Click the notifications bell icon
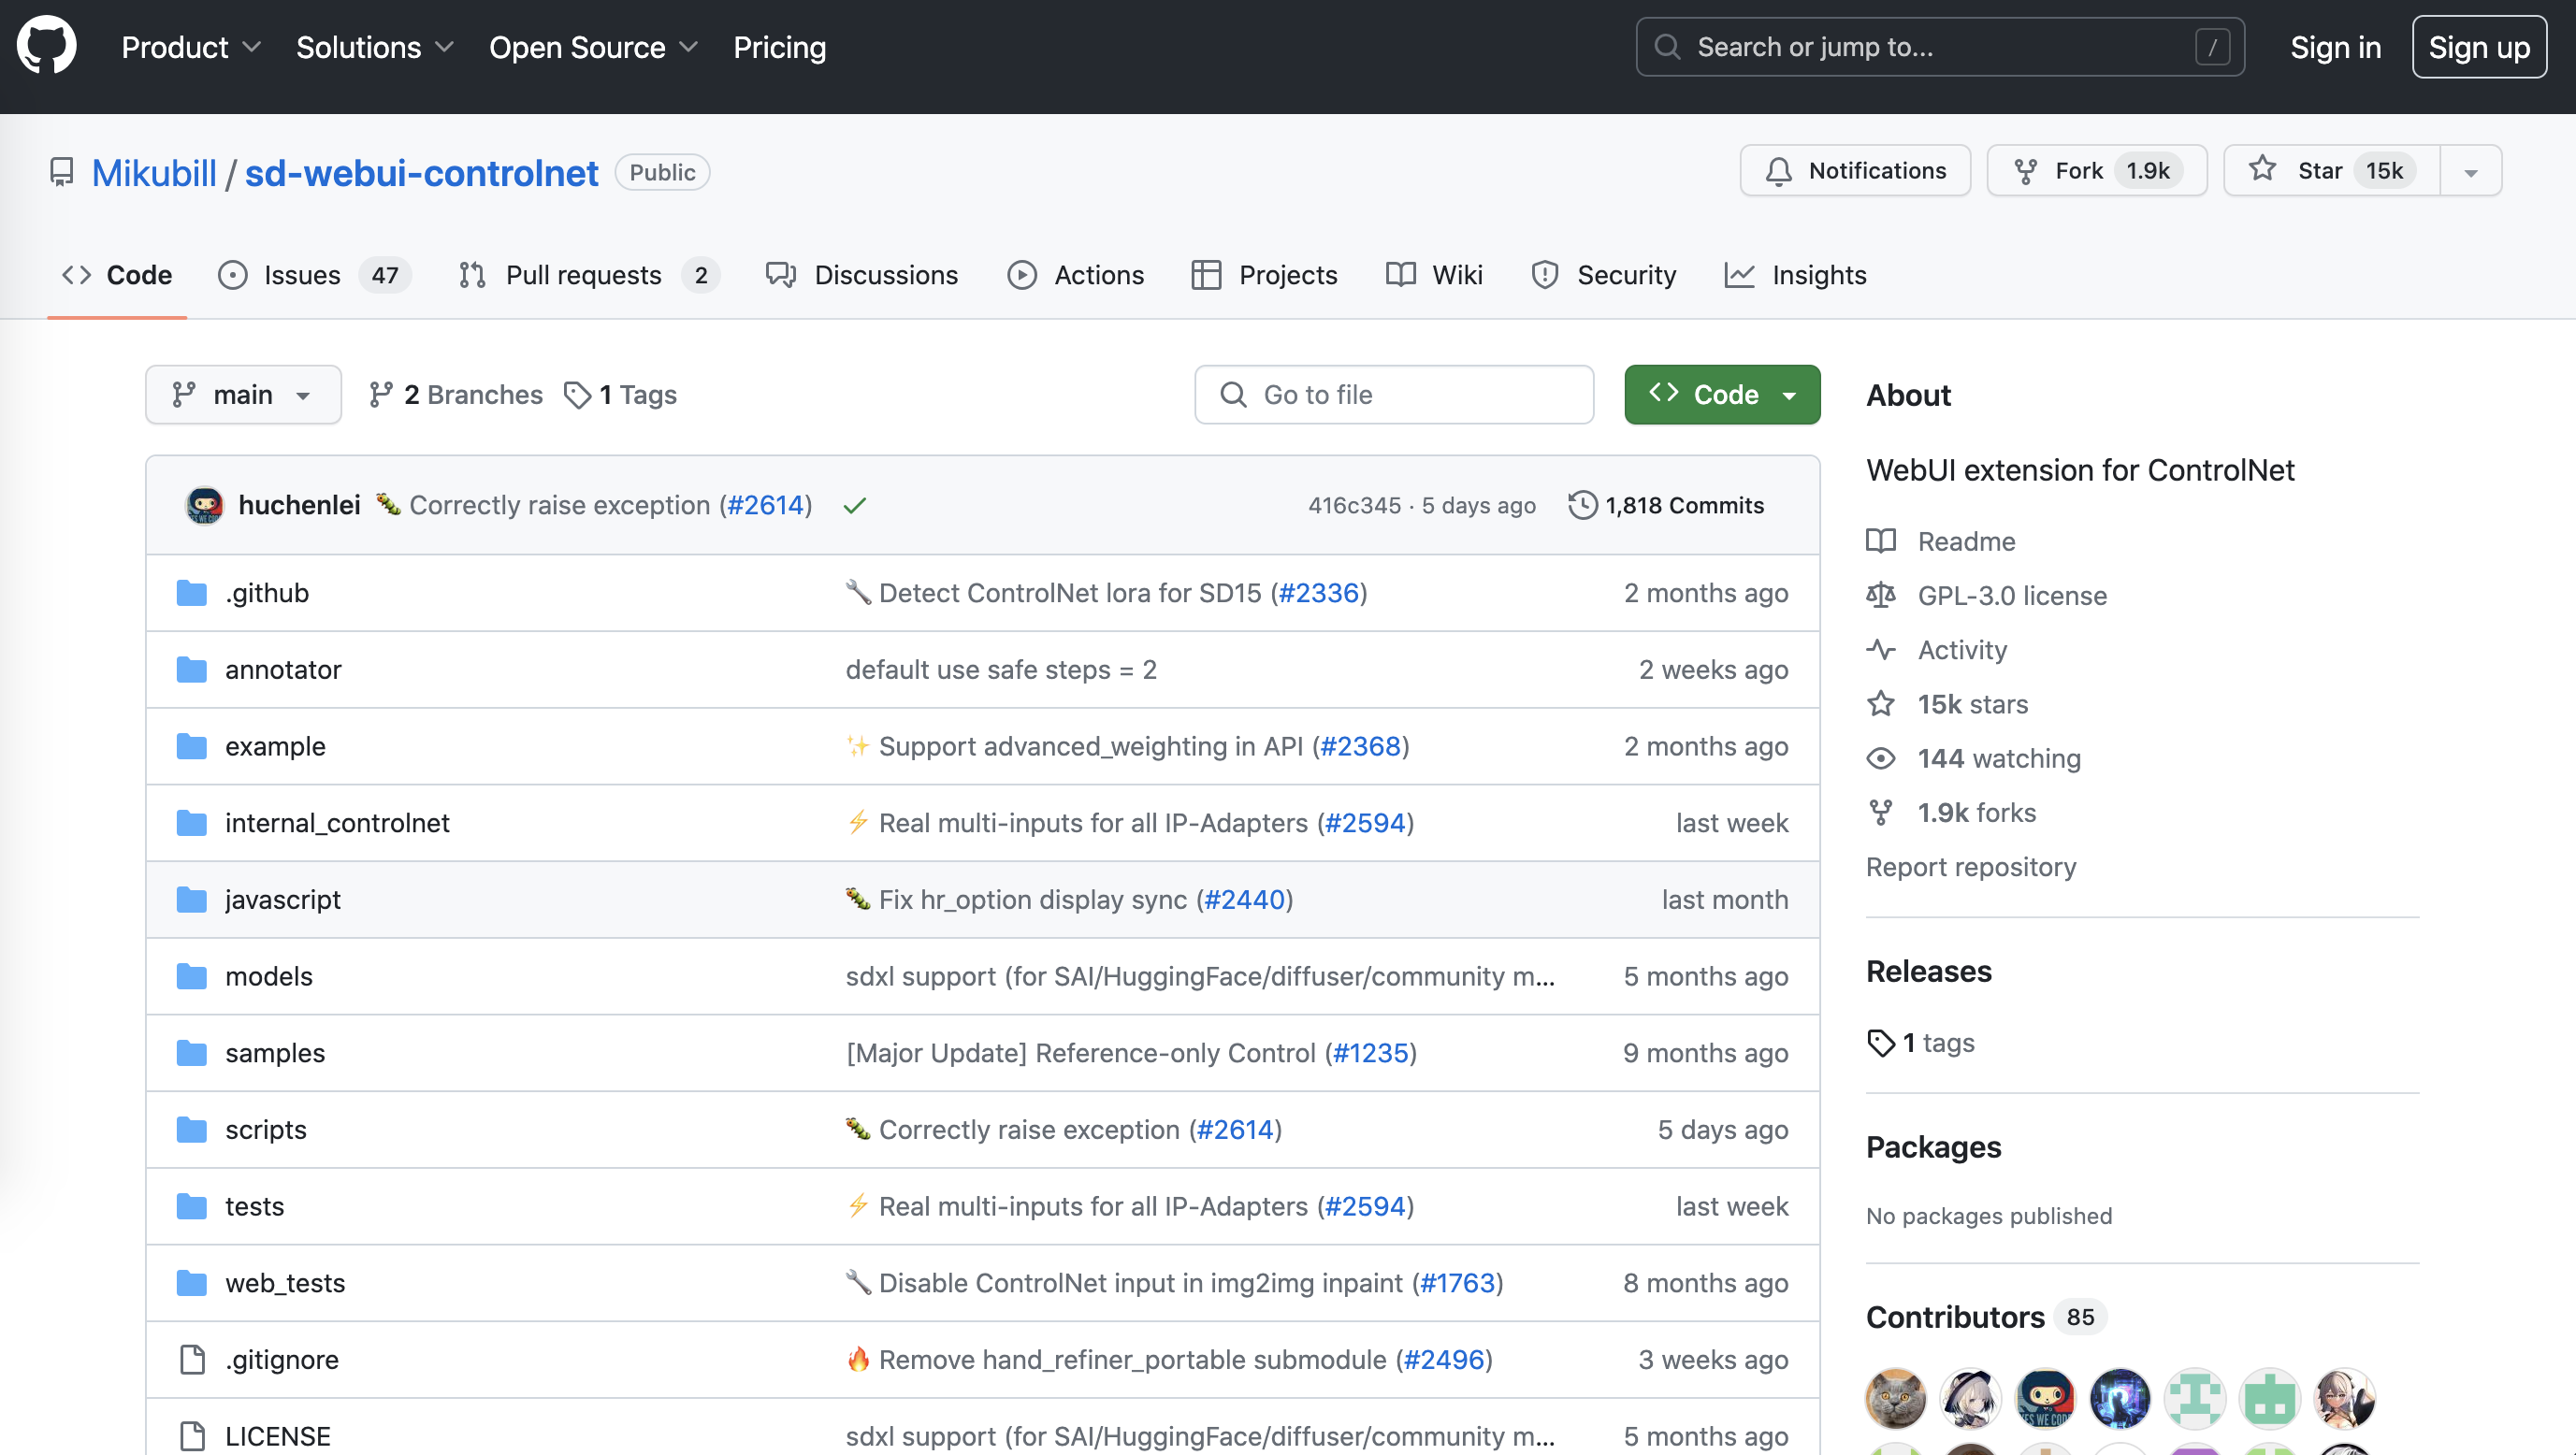Screen dimensions: 2576x1455 click(x=1778, y=171)
